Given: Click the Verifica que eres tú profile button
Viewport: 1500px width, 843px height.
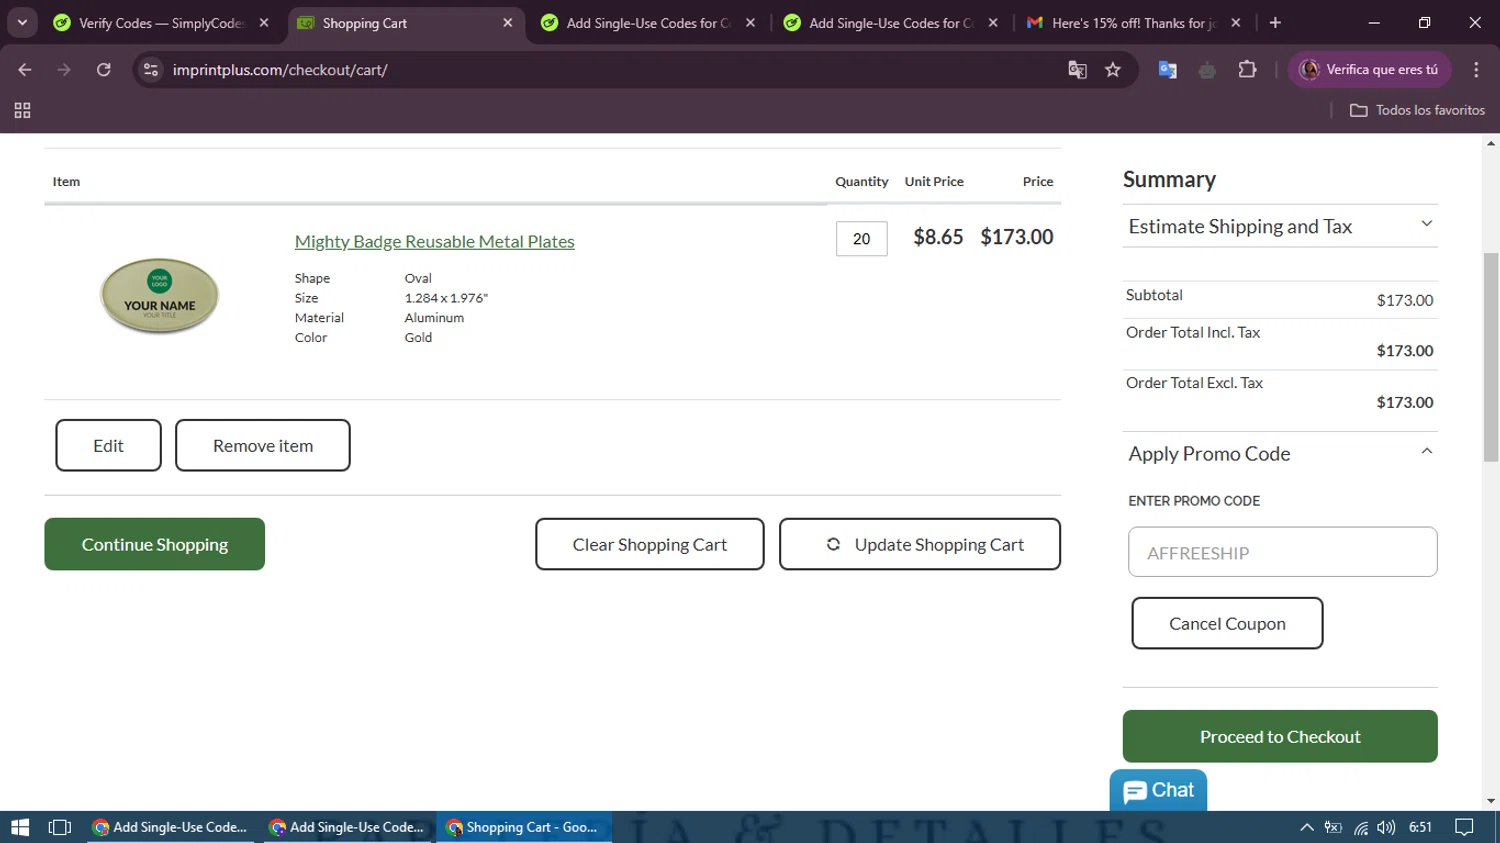Looking at the screenshot, I should click(x=1369, y=69).
